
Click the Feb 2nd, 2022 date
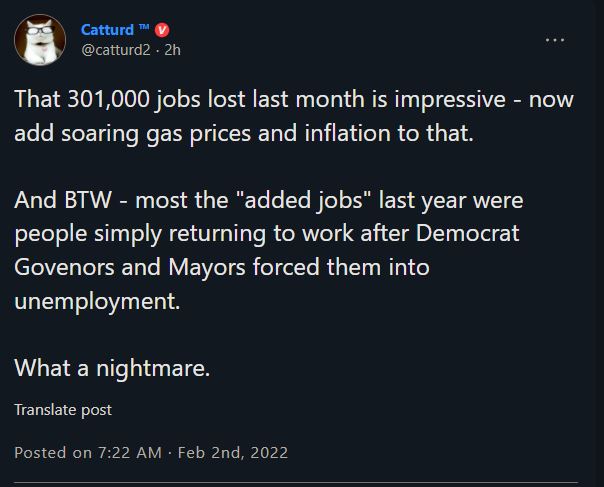click(233, 453)
